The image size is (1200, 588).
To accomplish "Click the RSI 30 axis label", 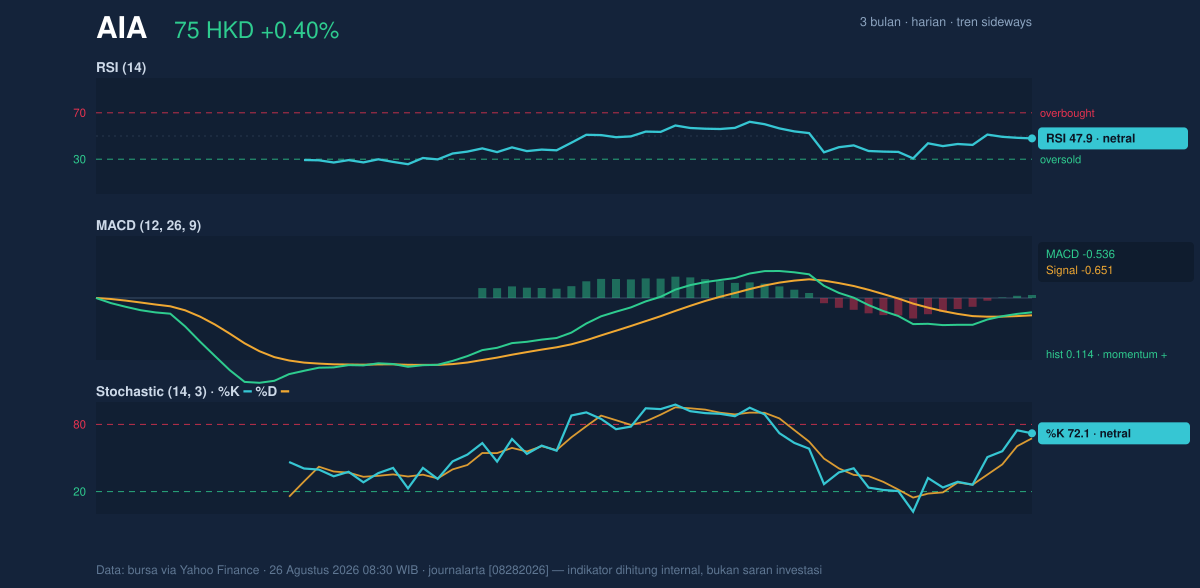I will 79,159.
